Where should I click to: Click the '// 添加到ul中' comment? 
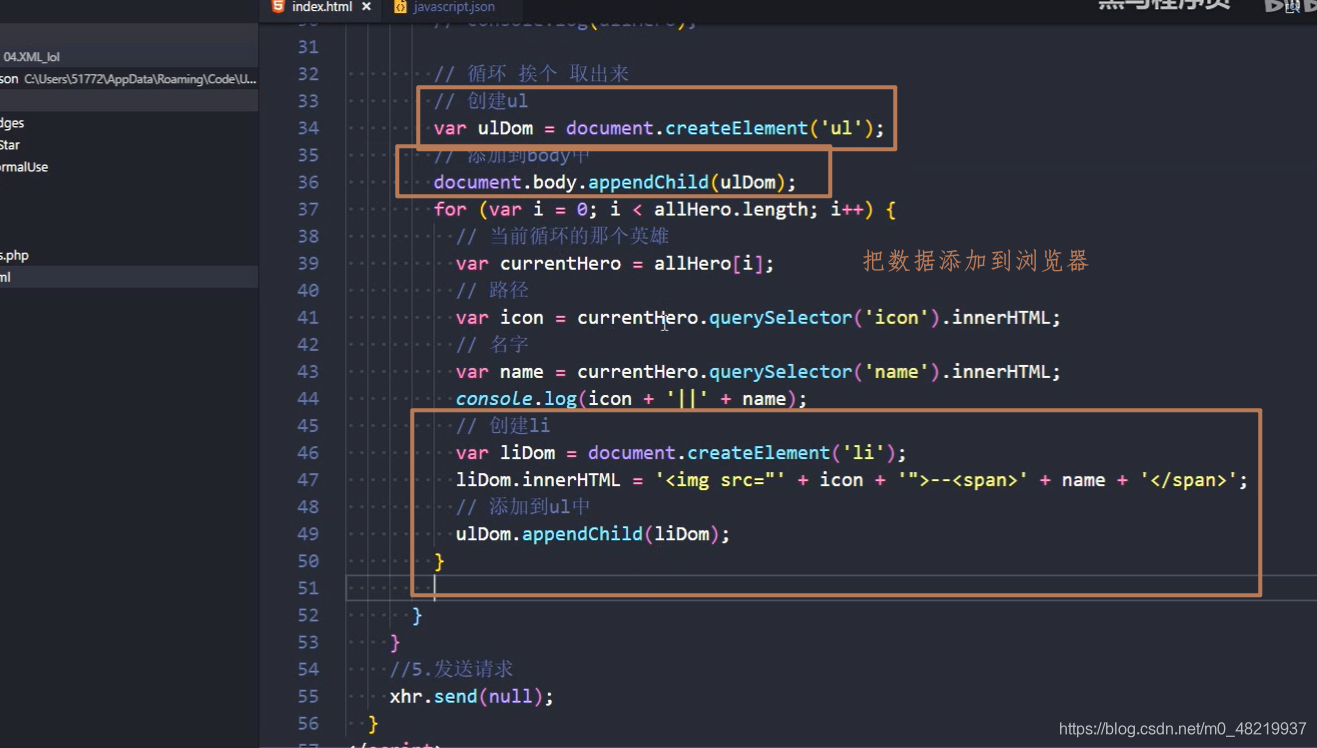(x=523, y=506)
